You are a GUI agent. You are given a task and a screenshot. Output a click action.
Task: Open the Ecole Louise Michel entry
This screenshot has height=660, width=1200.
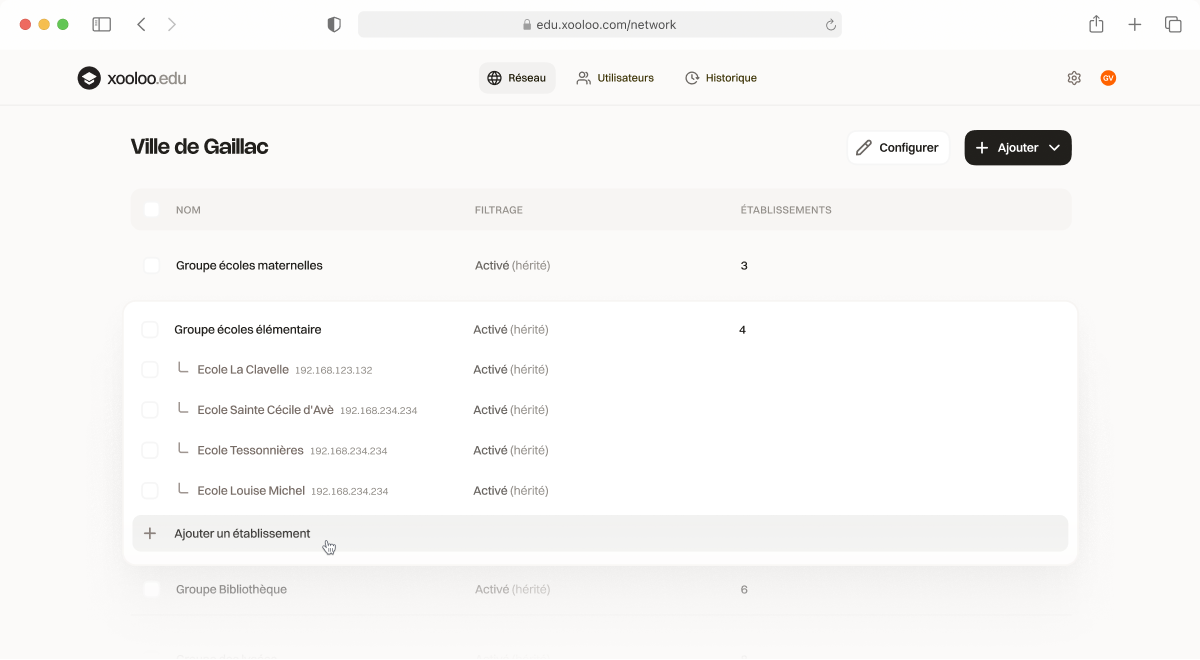(x=251, y=491)
